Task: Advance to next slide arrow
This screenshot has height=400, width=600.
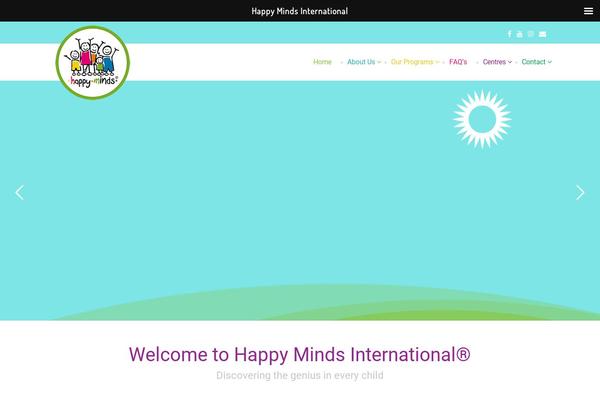Action: [x=580, y=193]
